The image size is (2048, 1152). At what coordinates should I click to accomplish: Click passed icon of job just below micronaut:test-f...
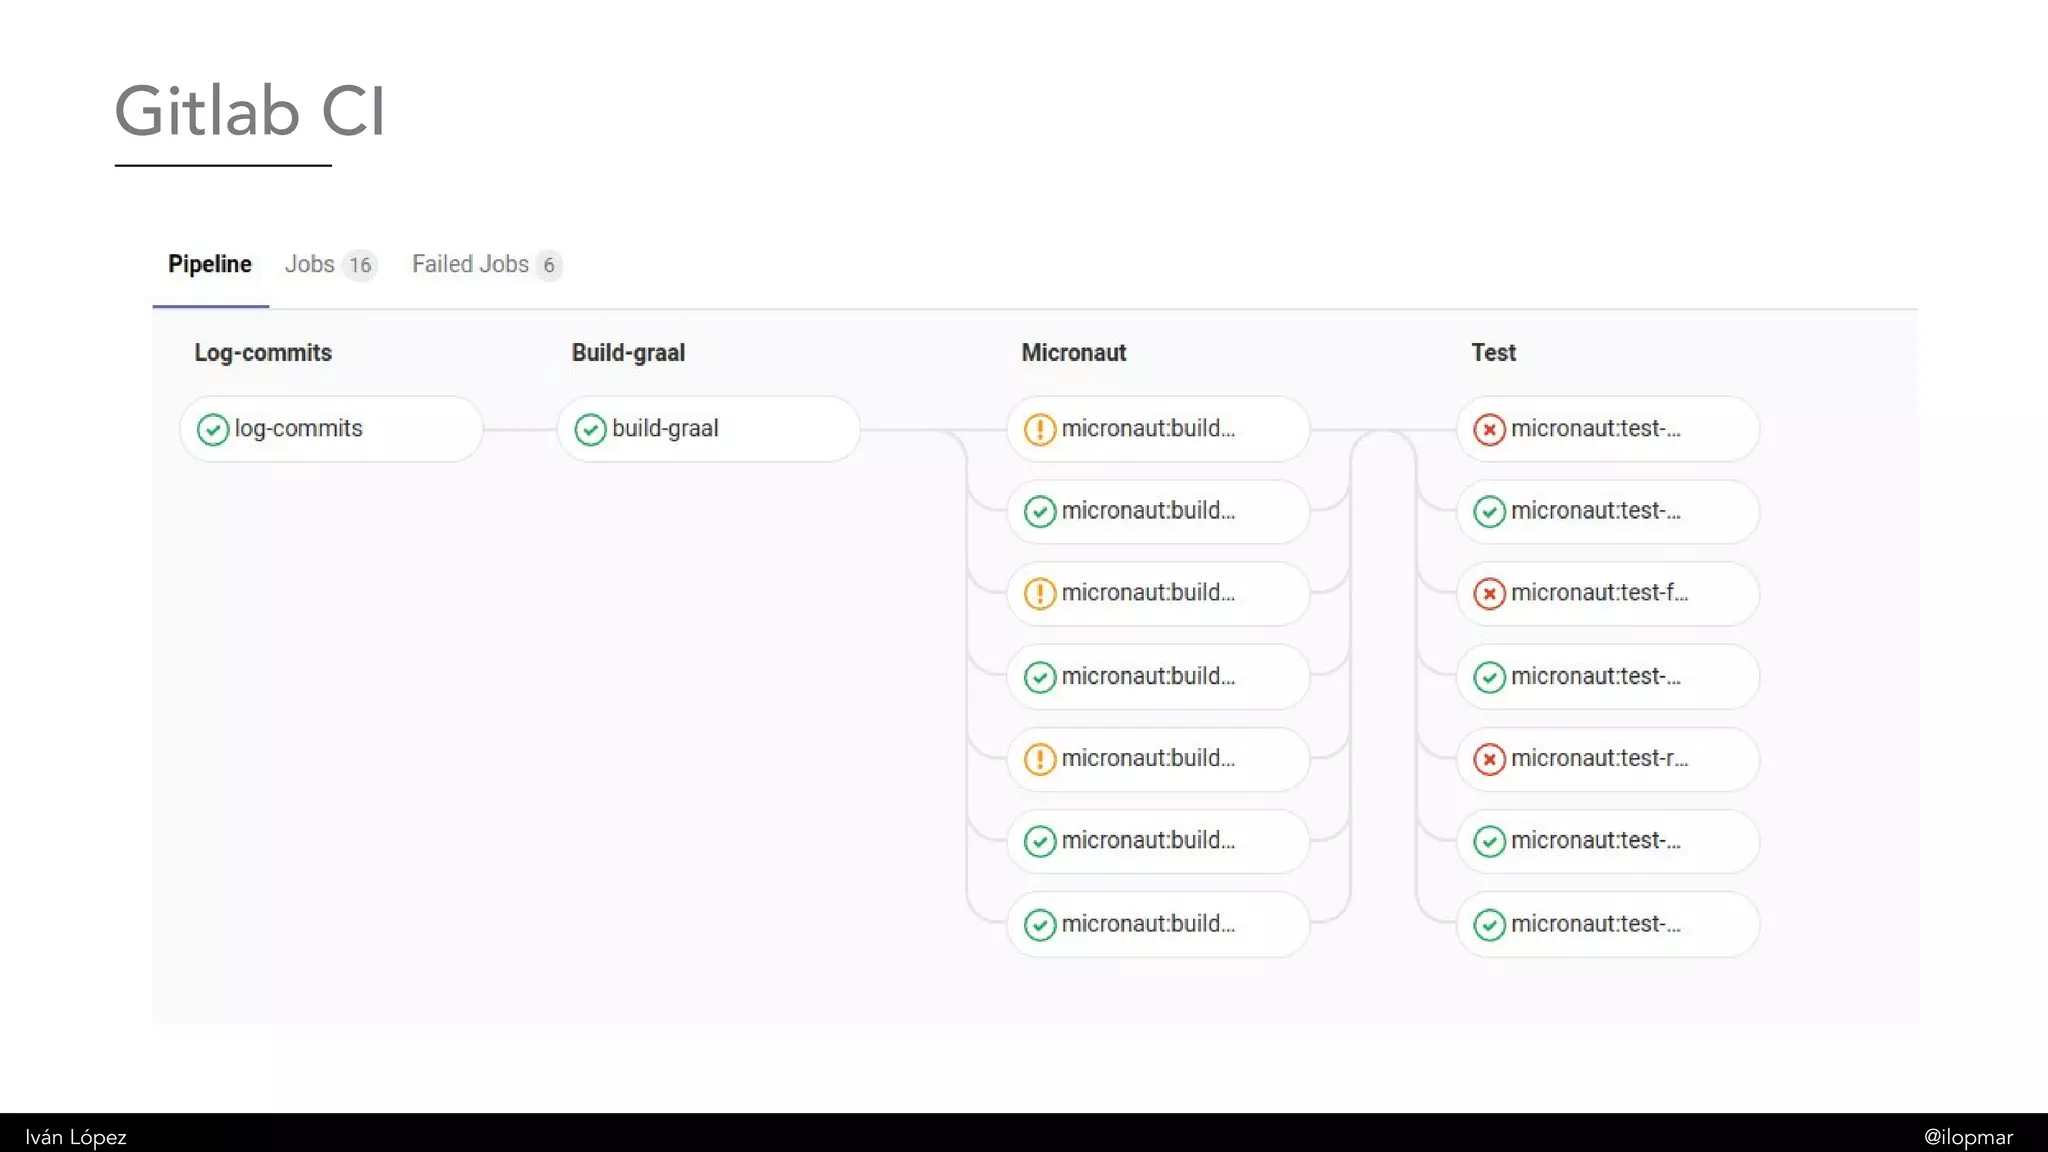point(1489,677)
